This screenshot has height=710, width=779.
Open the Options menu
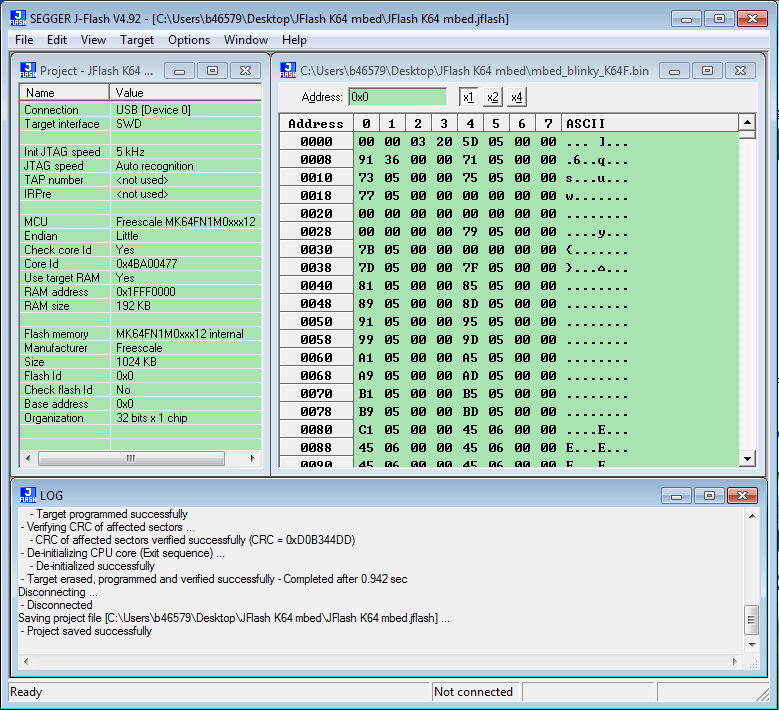189,40
